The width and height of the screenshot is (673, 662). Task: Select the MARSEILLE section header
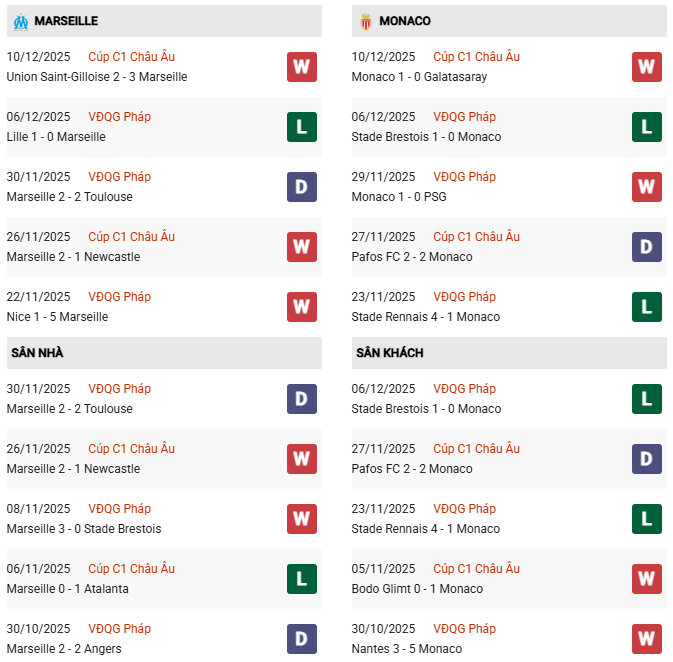(66, 21)
